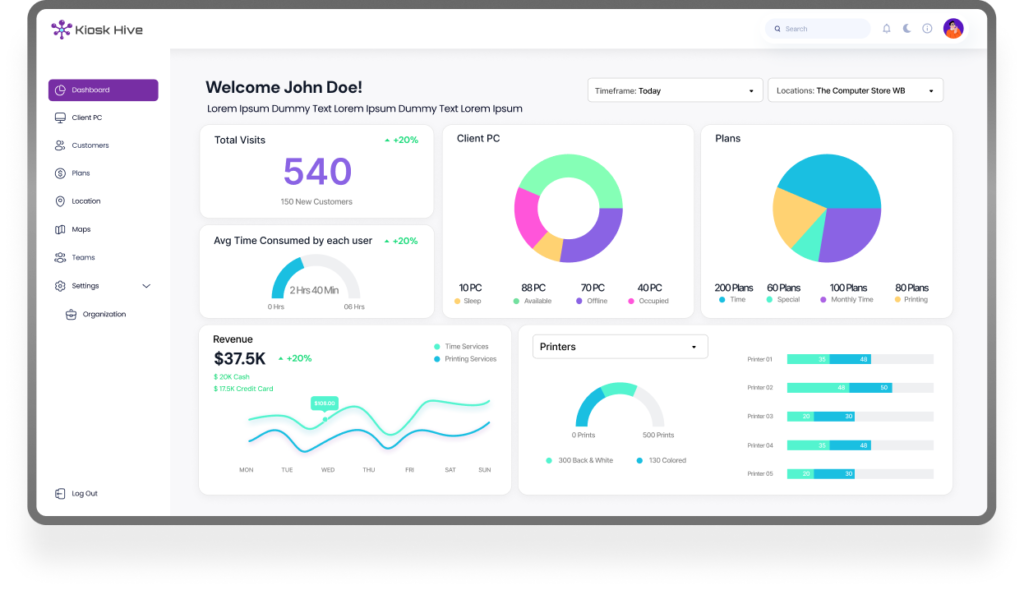Expand the Settings chevron
Image resolution: width=1024 pixels, height=590 pixels.
coord(146,286)
